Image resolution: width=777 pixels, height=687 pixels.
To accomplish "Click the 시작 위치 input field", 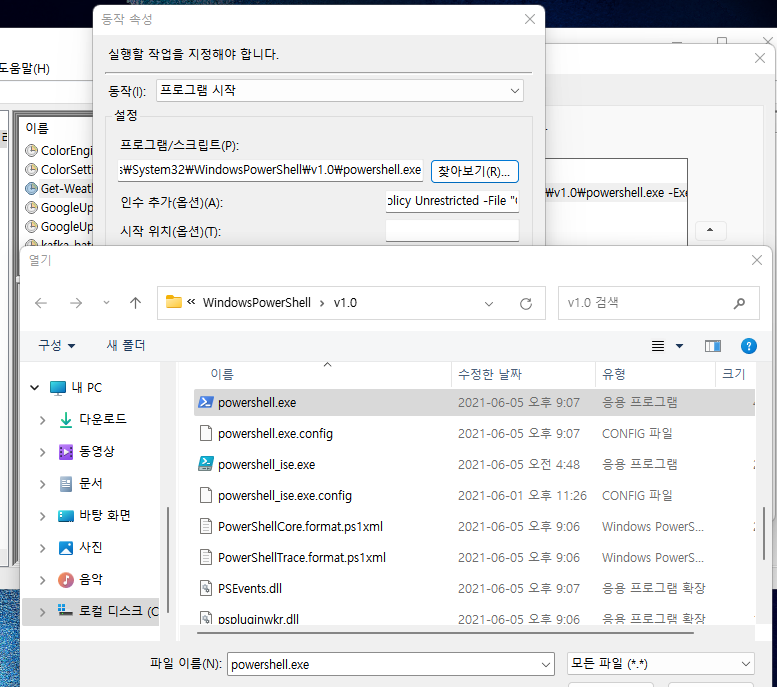I will pyautogui.click(x=452, y=230).
